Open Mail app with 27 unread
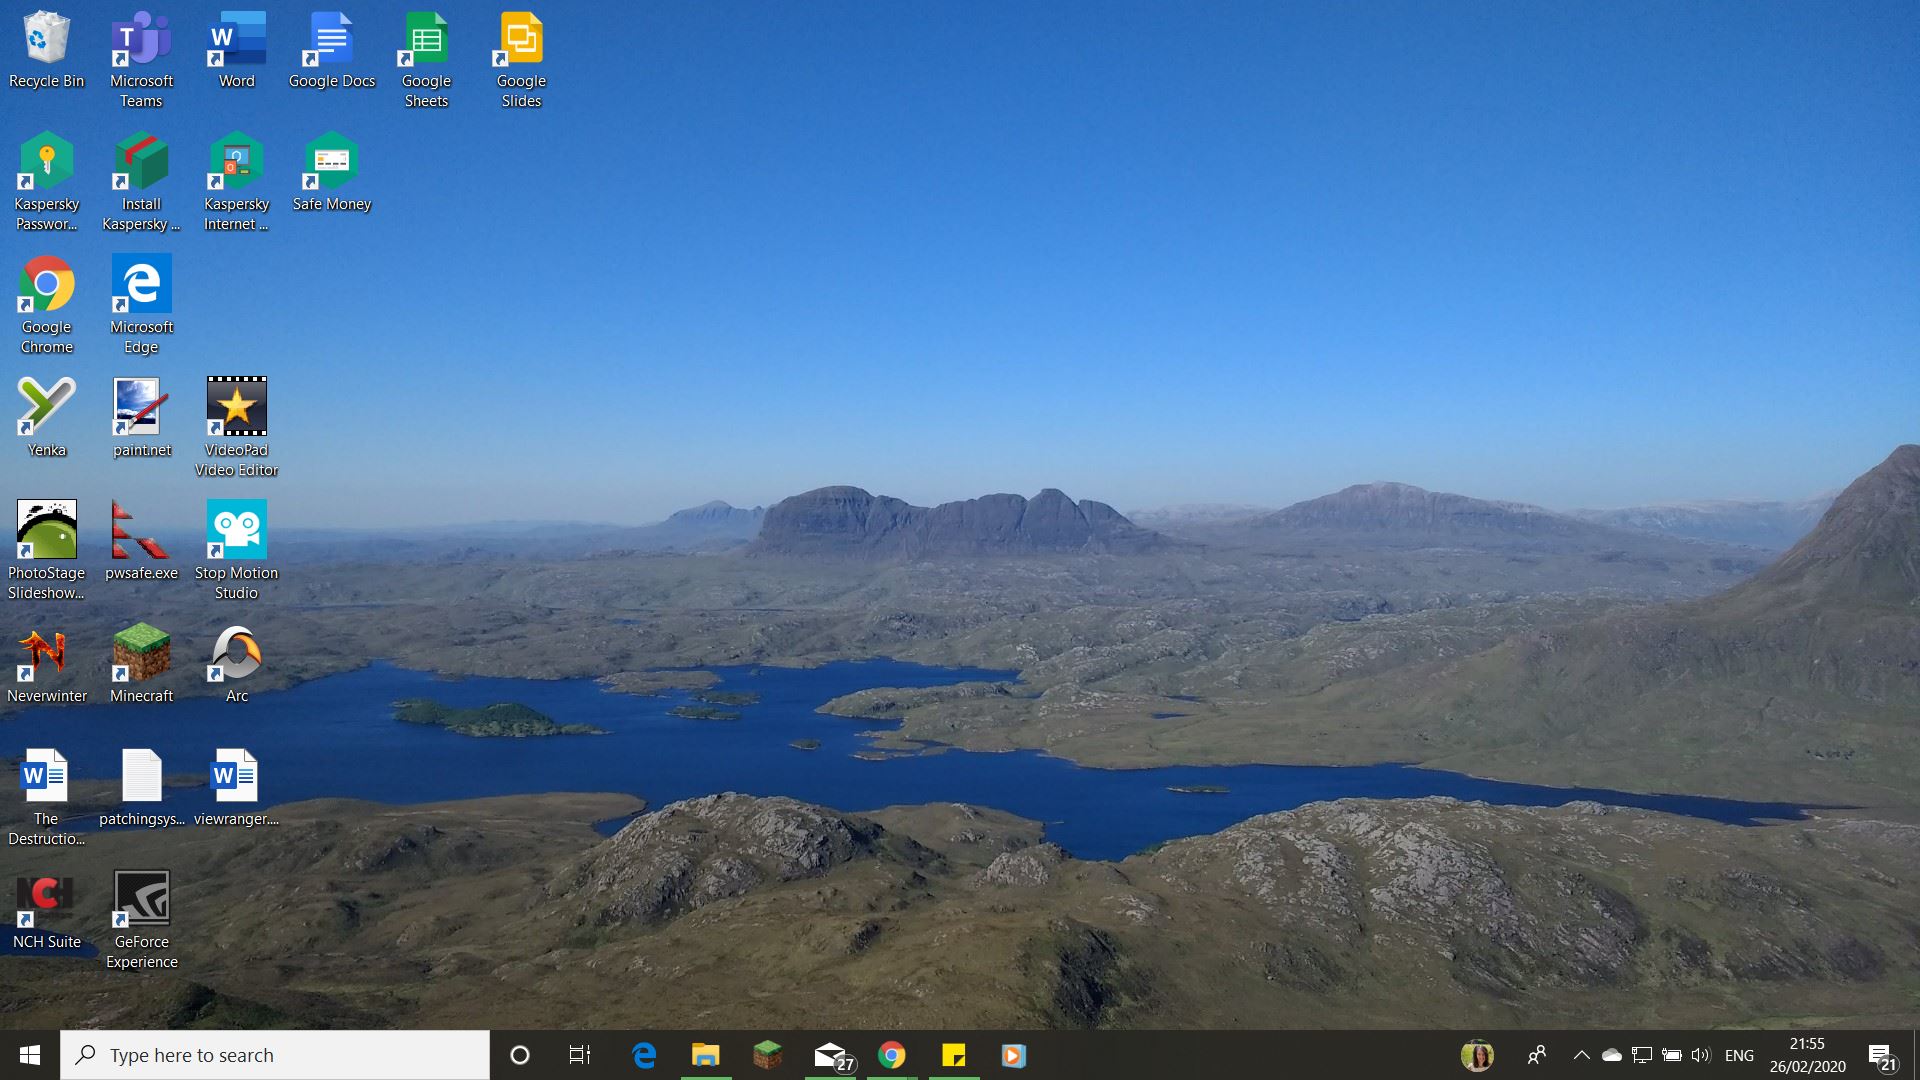1920x1080 pixels. tap(830, 1055)
